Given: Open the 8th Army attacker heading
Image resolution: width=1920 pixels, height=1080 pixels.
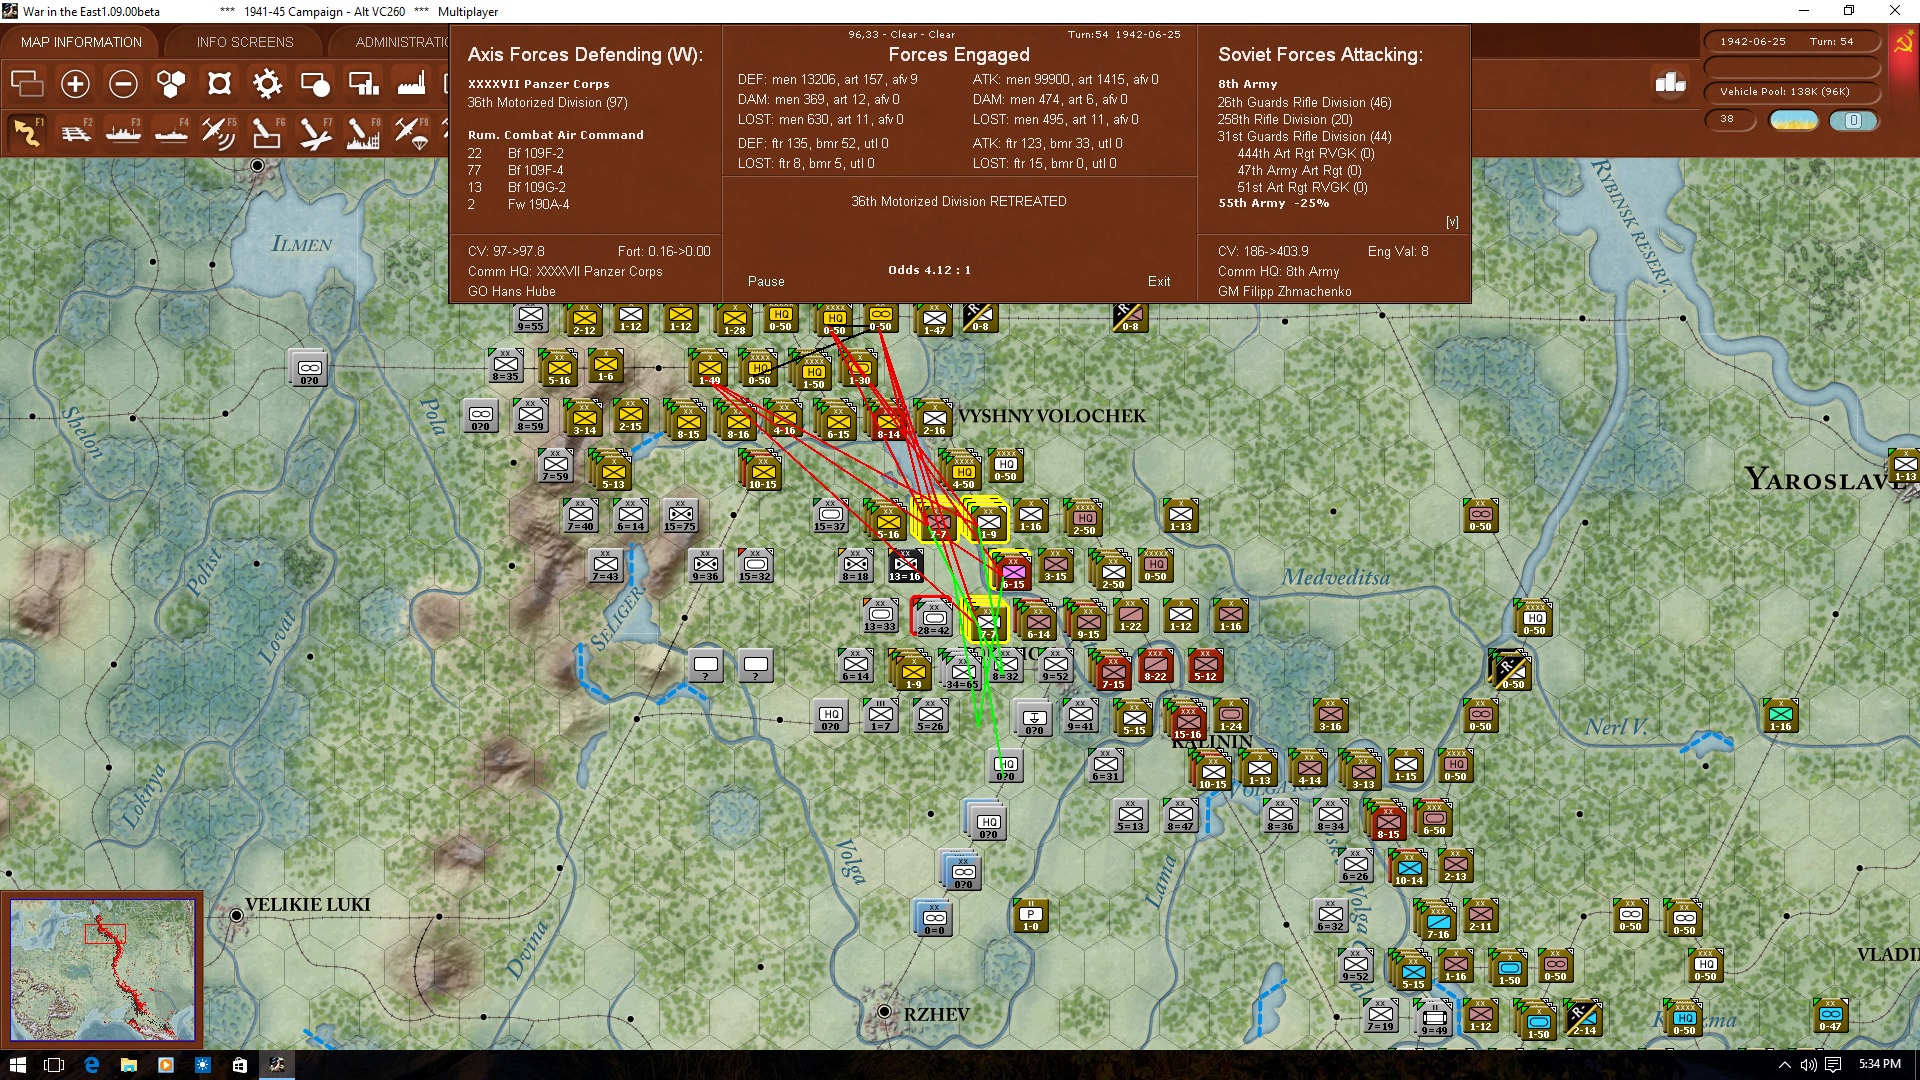Looking at the screenshot, I should click(1247, 84).
